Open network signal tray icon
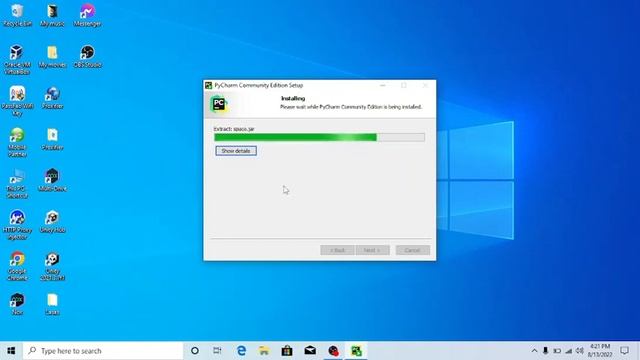The height and width of the screenshot is (360, 640). coord(569,351)
